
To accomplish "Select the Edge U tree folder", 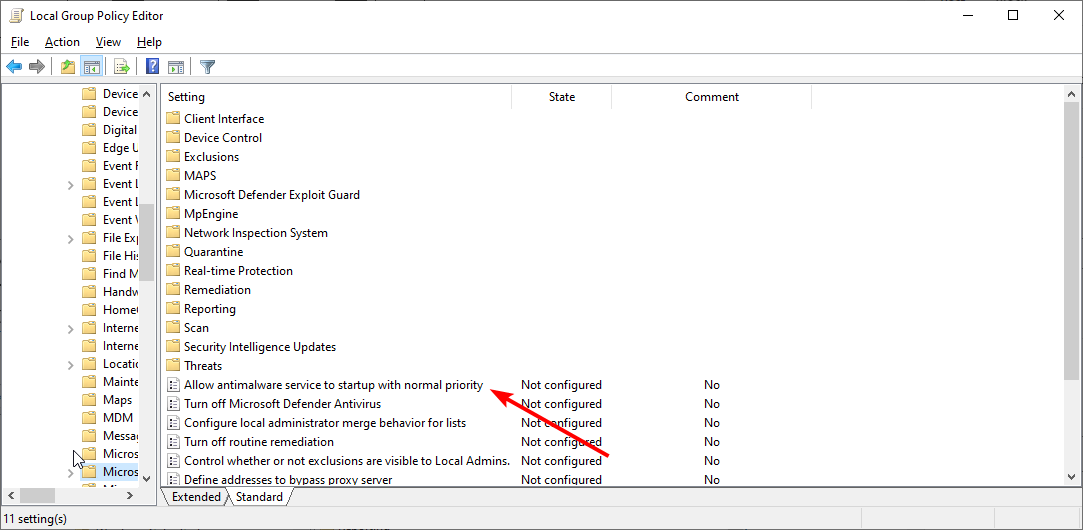I will 111,148.
